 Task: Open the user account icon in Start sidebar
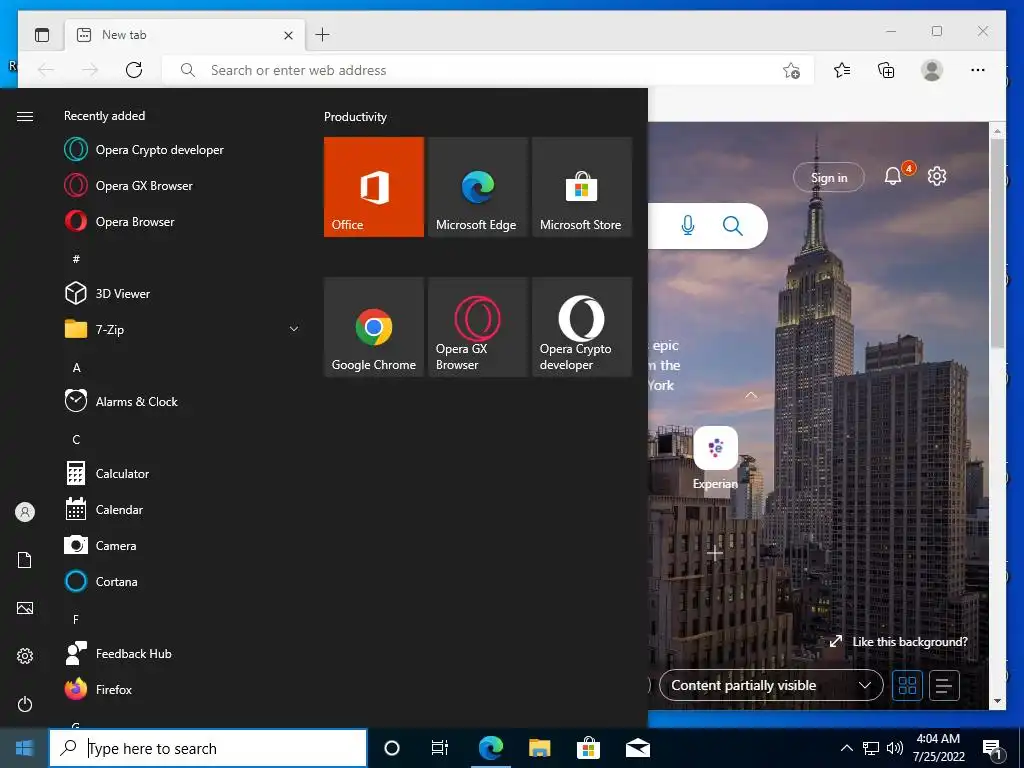point(25,512)
